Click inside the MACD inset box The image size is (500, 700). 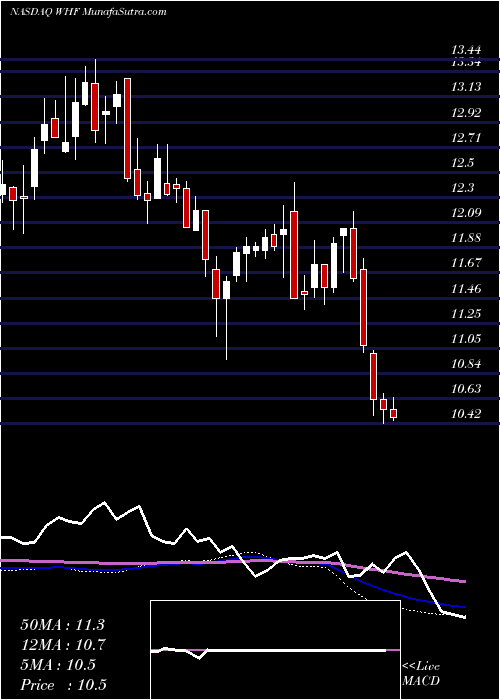275,650
